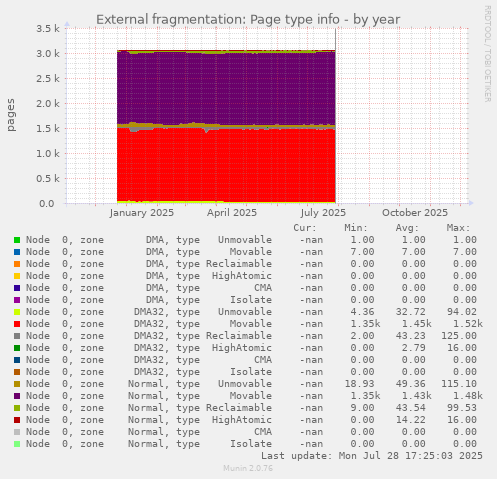497x479 pixels.
Task: Click the DMA Movable blue legend swatch
Action: pos(17,252)
